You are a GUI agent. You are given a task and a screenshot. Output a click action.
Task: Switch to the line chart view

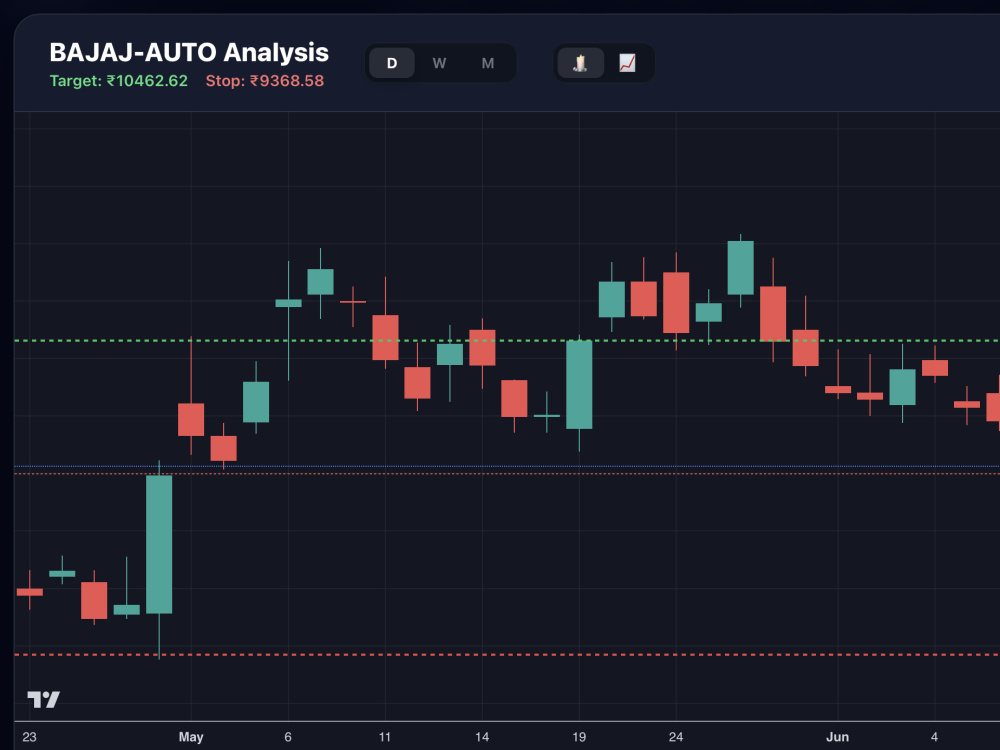(628, 63)
